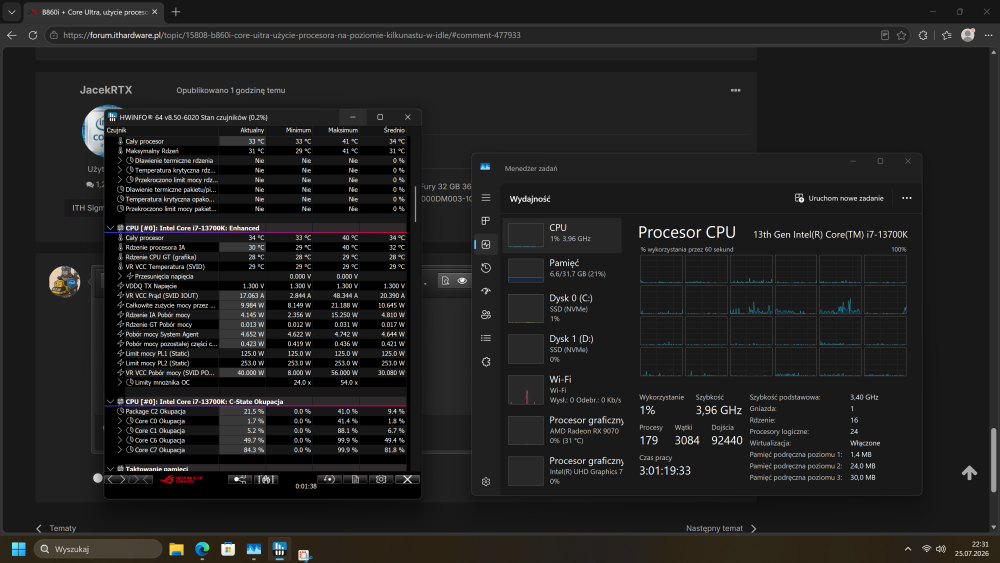
Task: Open Details page in Task Manager sidebar
Action: click(x=486, y=338)
